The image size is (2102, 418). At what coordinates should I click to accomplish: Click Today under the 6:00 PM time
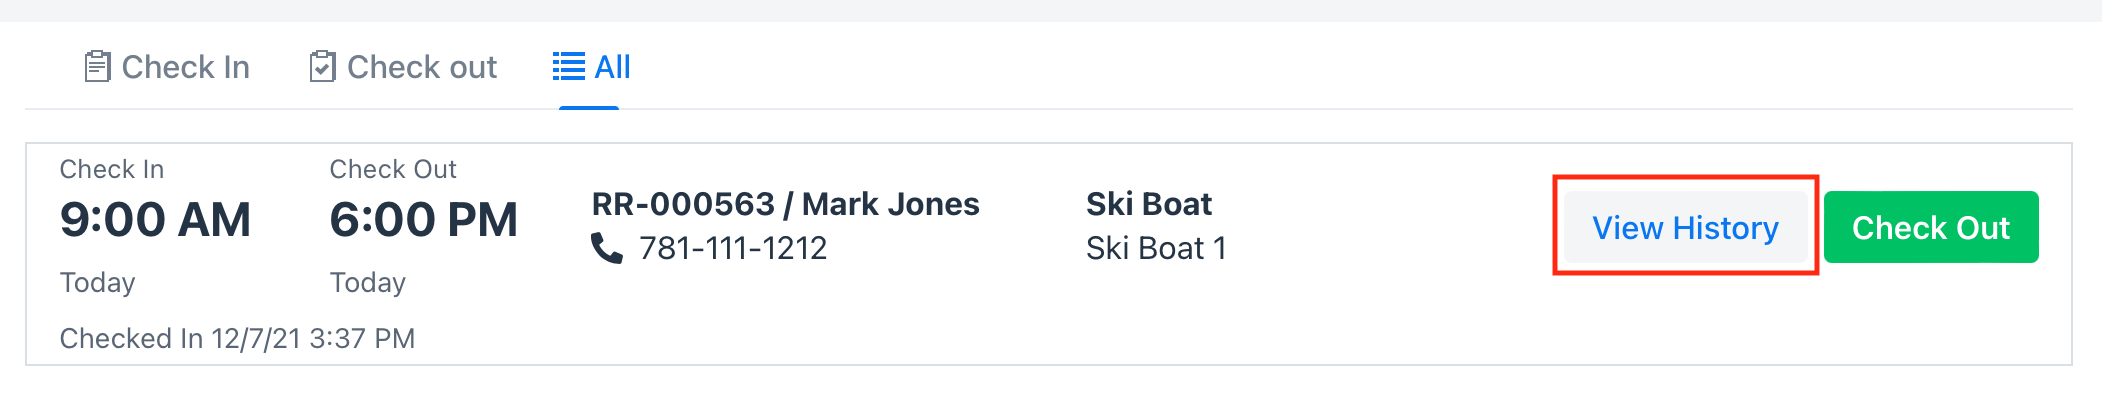368,283
